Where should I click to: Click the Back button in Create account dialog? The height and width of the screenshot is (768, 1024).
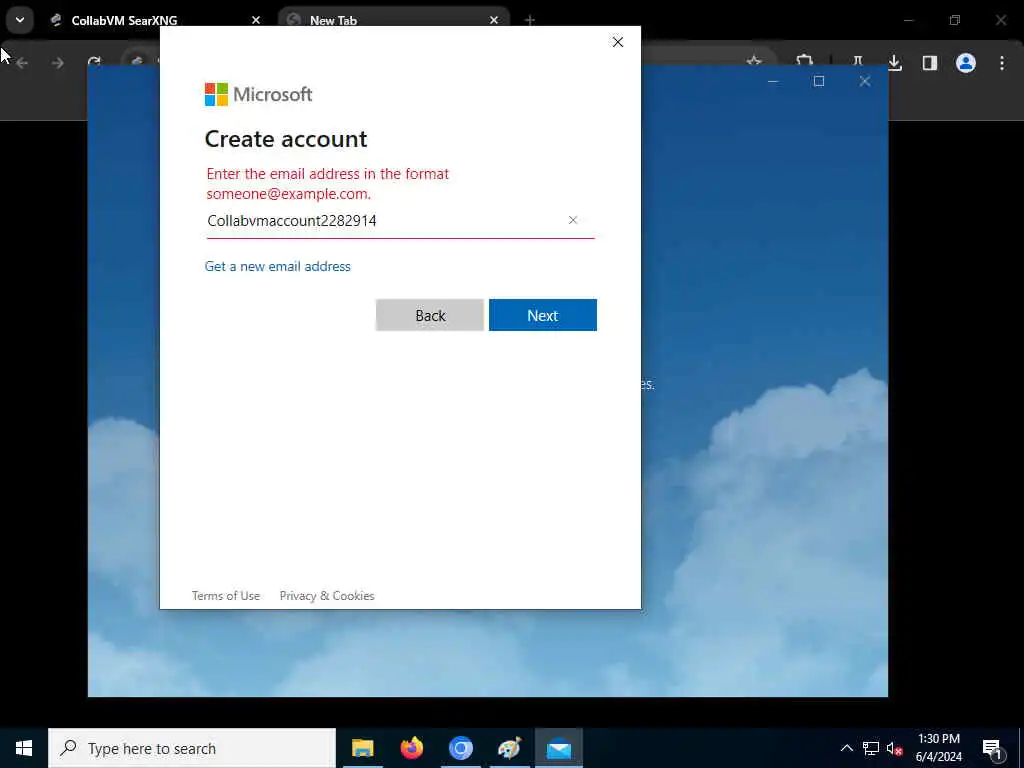(x=430, y=315)
